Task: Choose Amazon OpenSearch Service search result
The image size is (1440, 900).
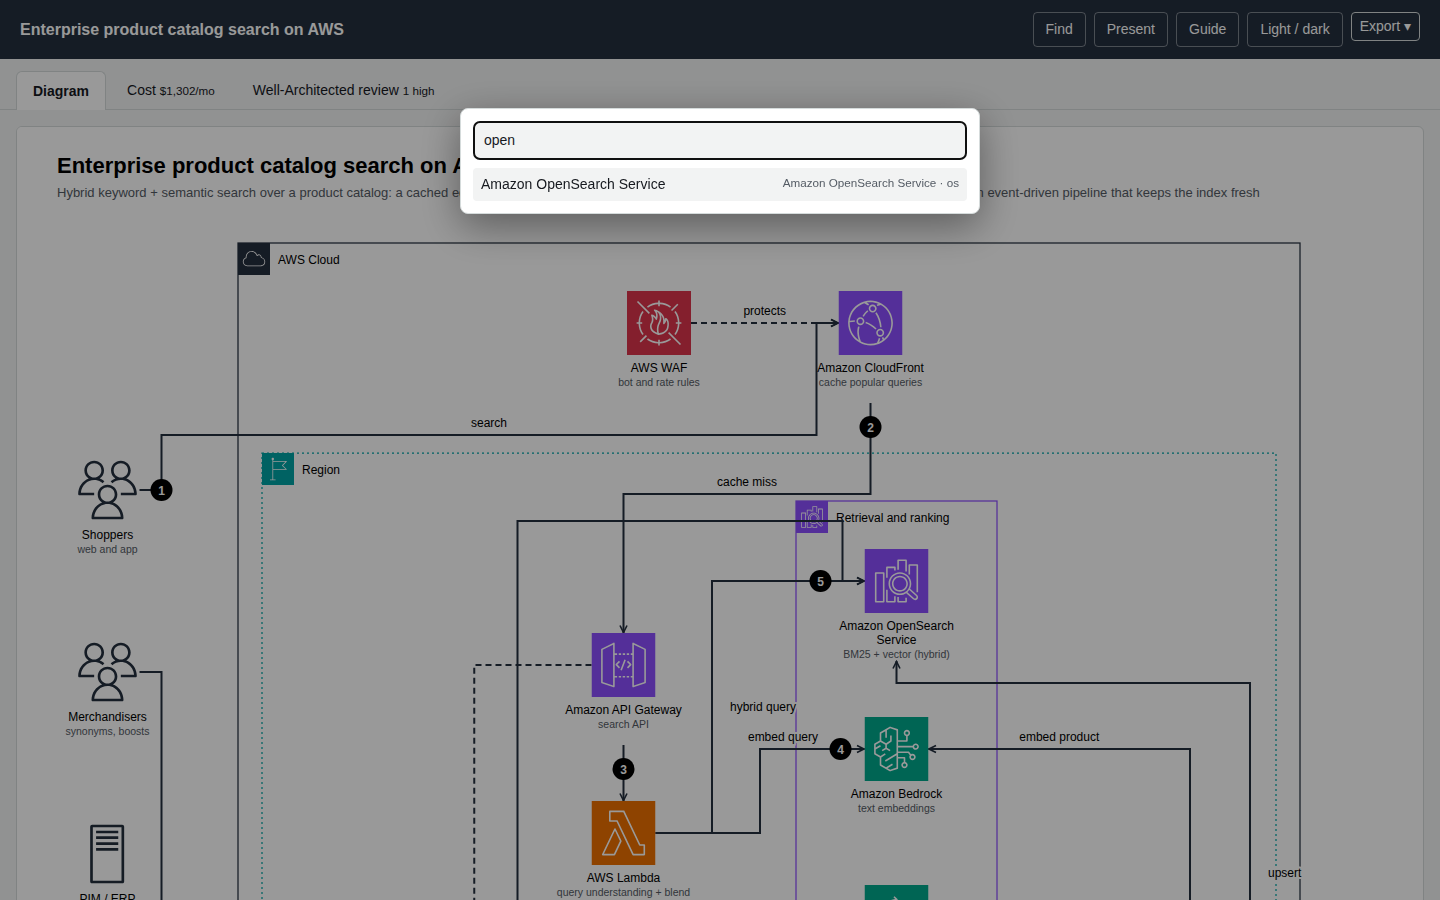Action: point(720,184)
